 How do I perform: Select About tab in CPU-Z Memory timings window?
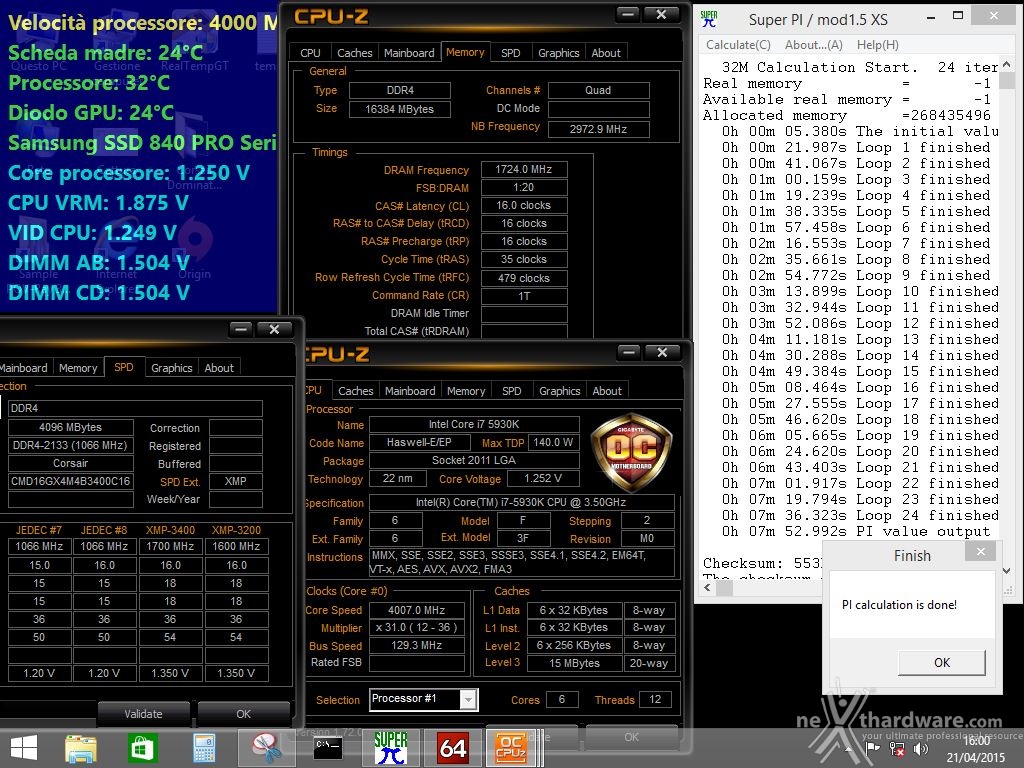[606, 53]
